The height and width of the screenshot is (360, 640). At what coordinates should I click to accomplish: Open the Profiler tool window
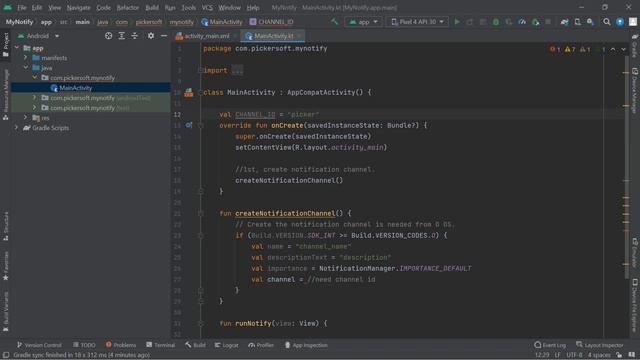pos(261,345)
